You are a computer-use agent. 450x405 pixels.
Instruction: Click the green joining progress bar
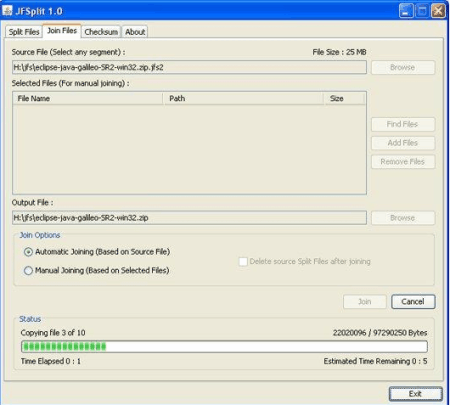(224, 347)
